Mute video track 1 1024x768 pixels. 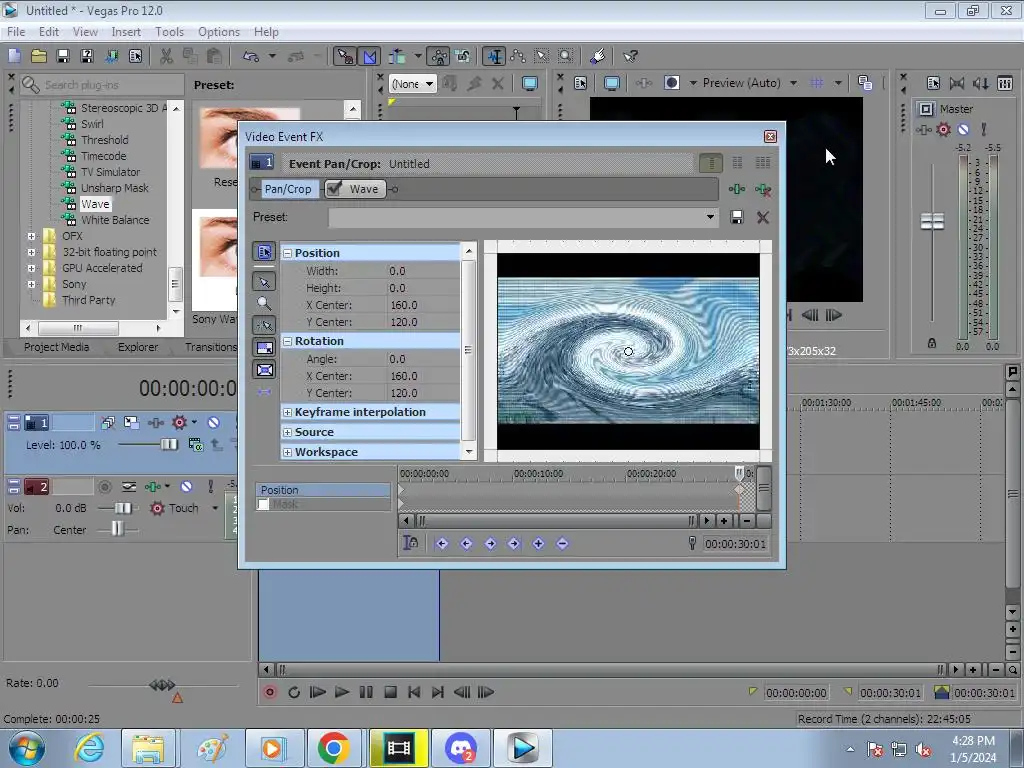214,423
